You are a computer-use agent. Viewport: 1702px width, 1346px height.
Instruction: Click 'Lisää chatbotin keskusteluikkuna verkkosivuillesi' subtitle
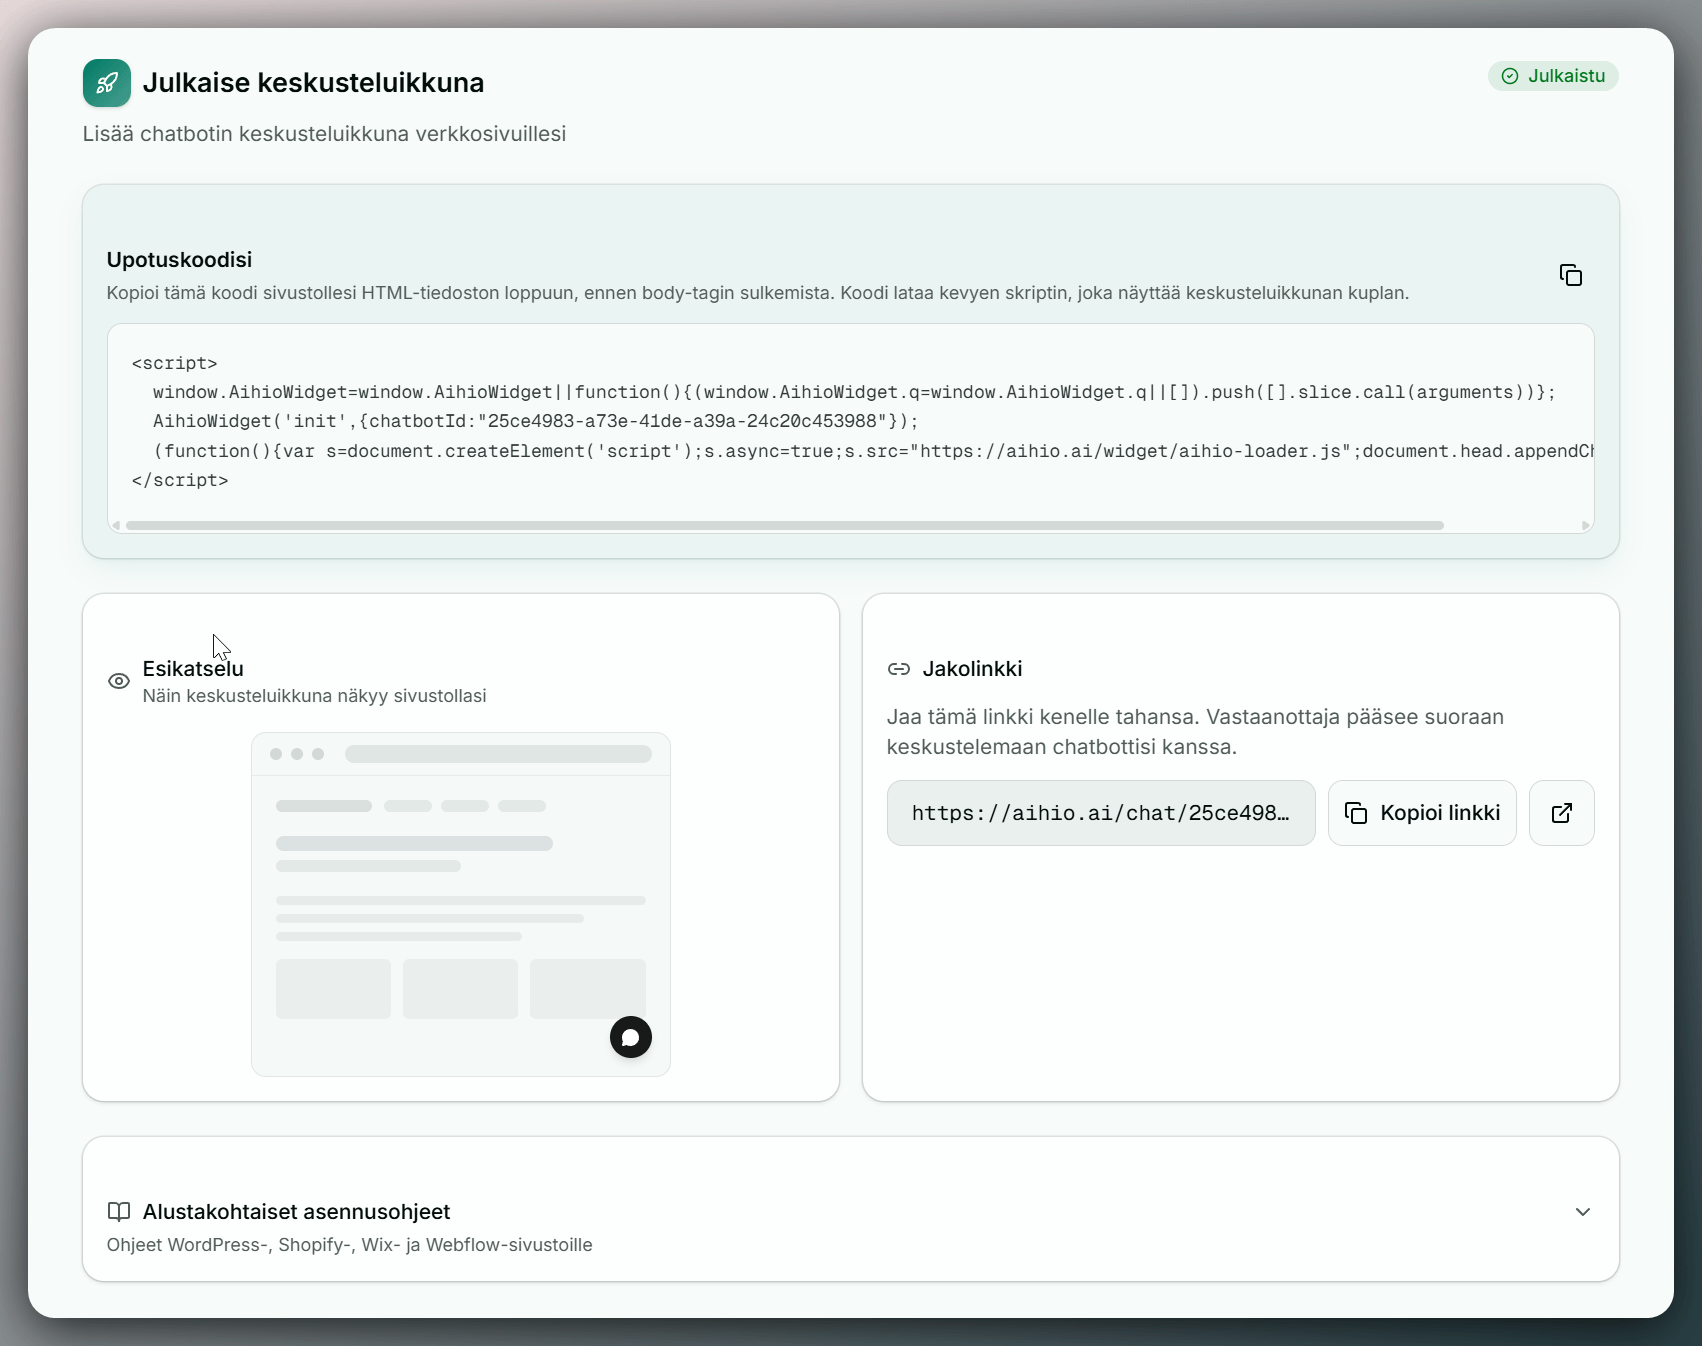click(x=325, y=134)
